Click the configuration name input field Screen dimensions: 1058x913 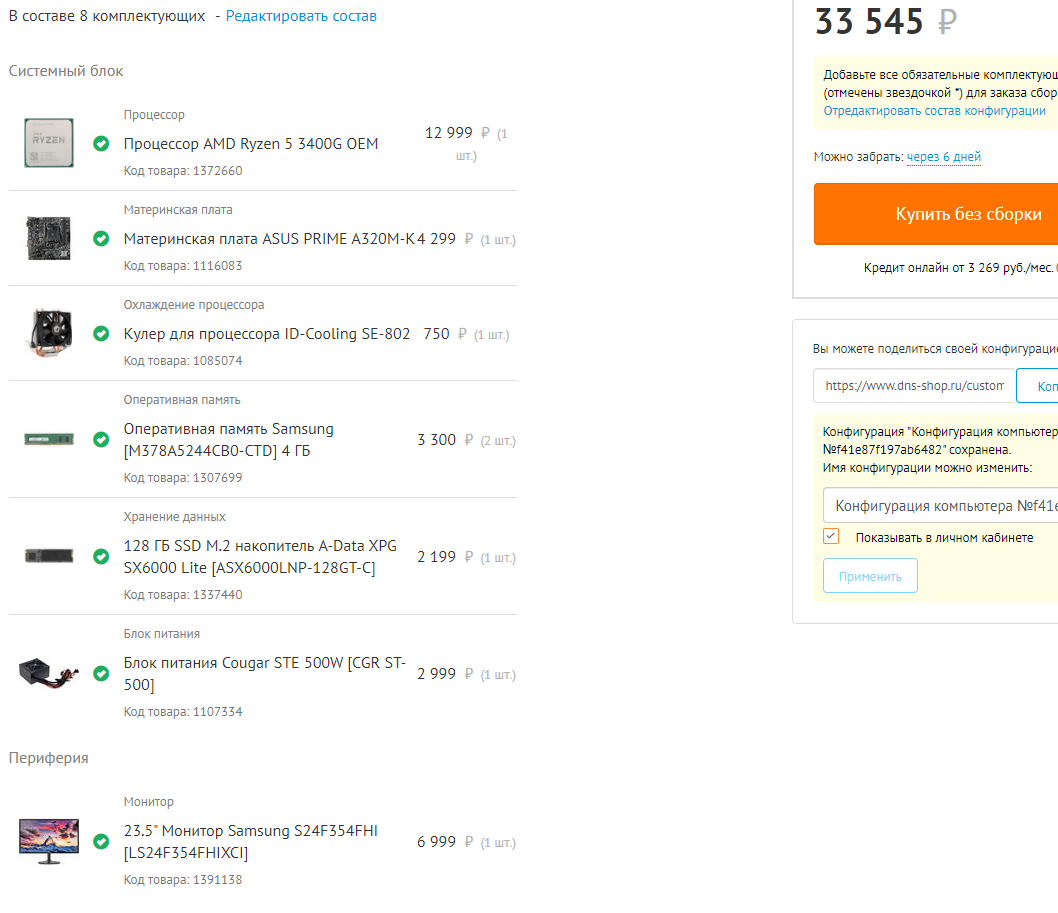click(x=940, y=506)
